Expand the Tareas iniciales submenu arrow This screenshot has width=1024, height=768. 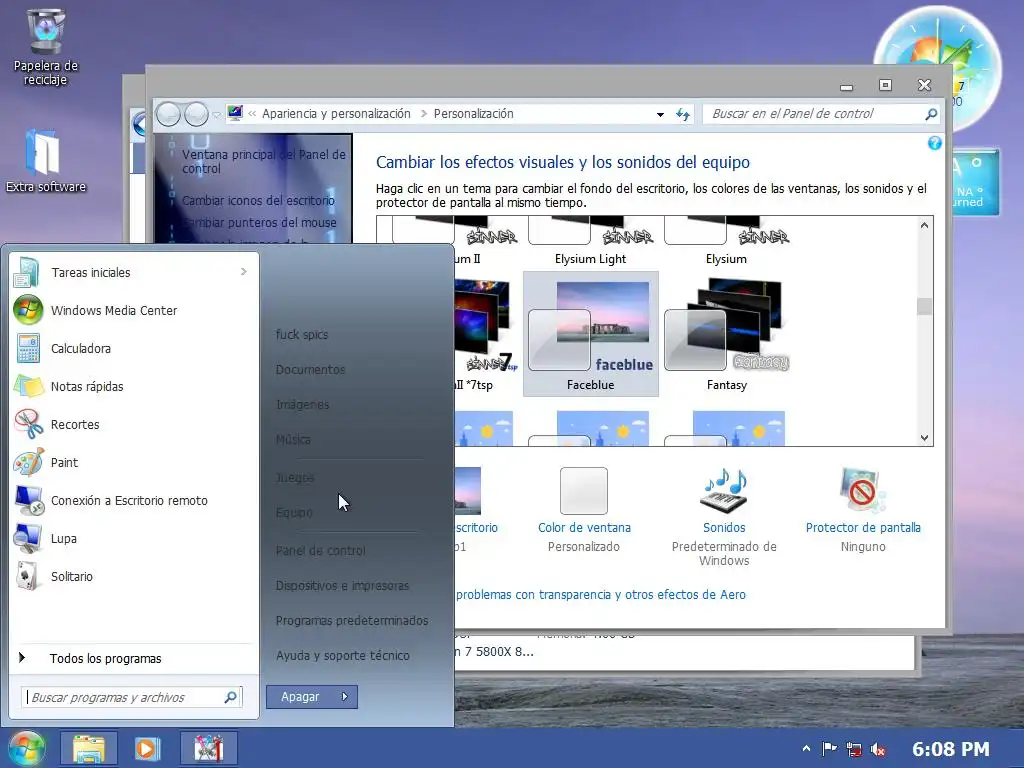[x=244, y=272]
